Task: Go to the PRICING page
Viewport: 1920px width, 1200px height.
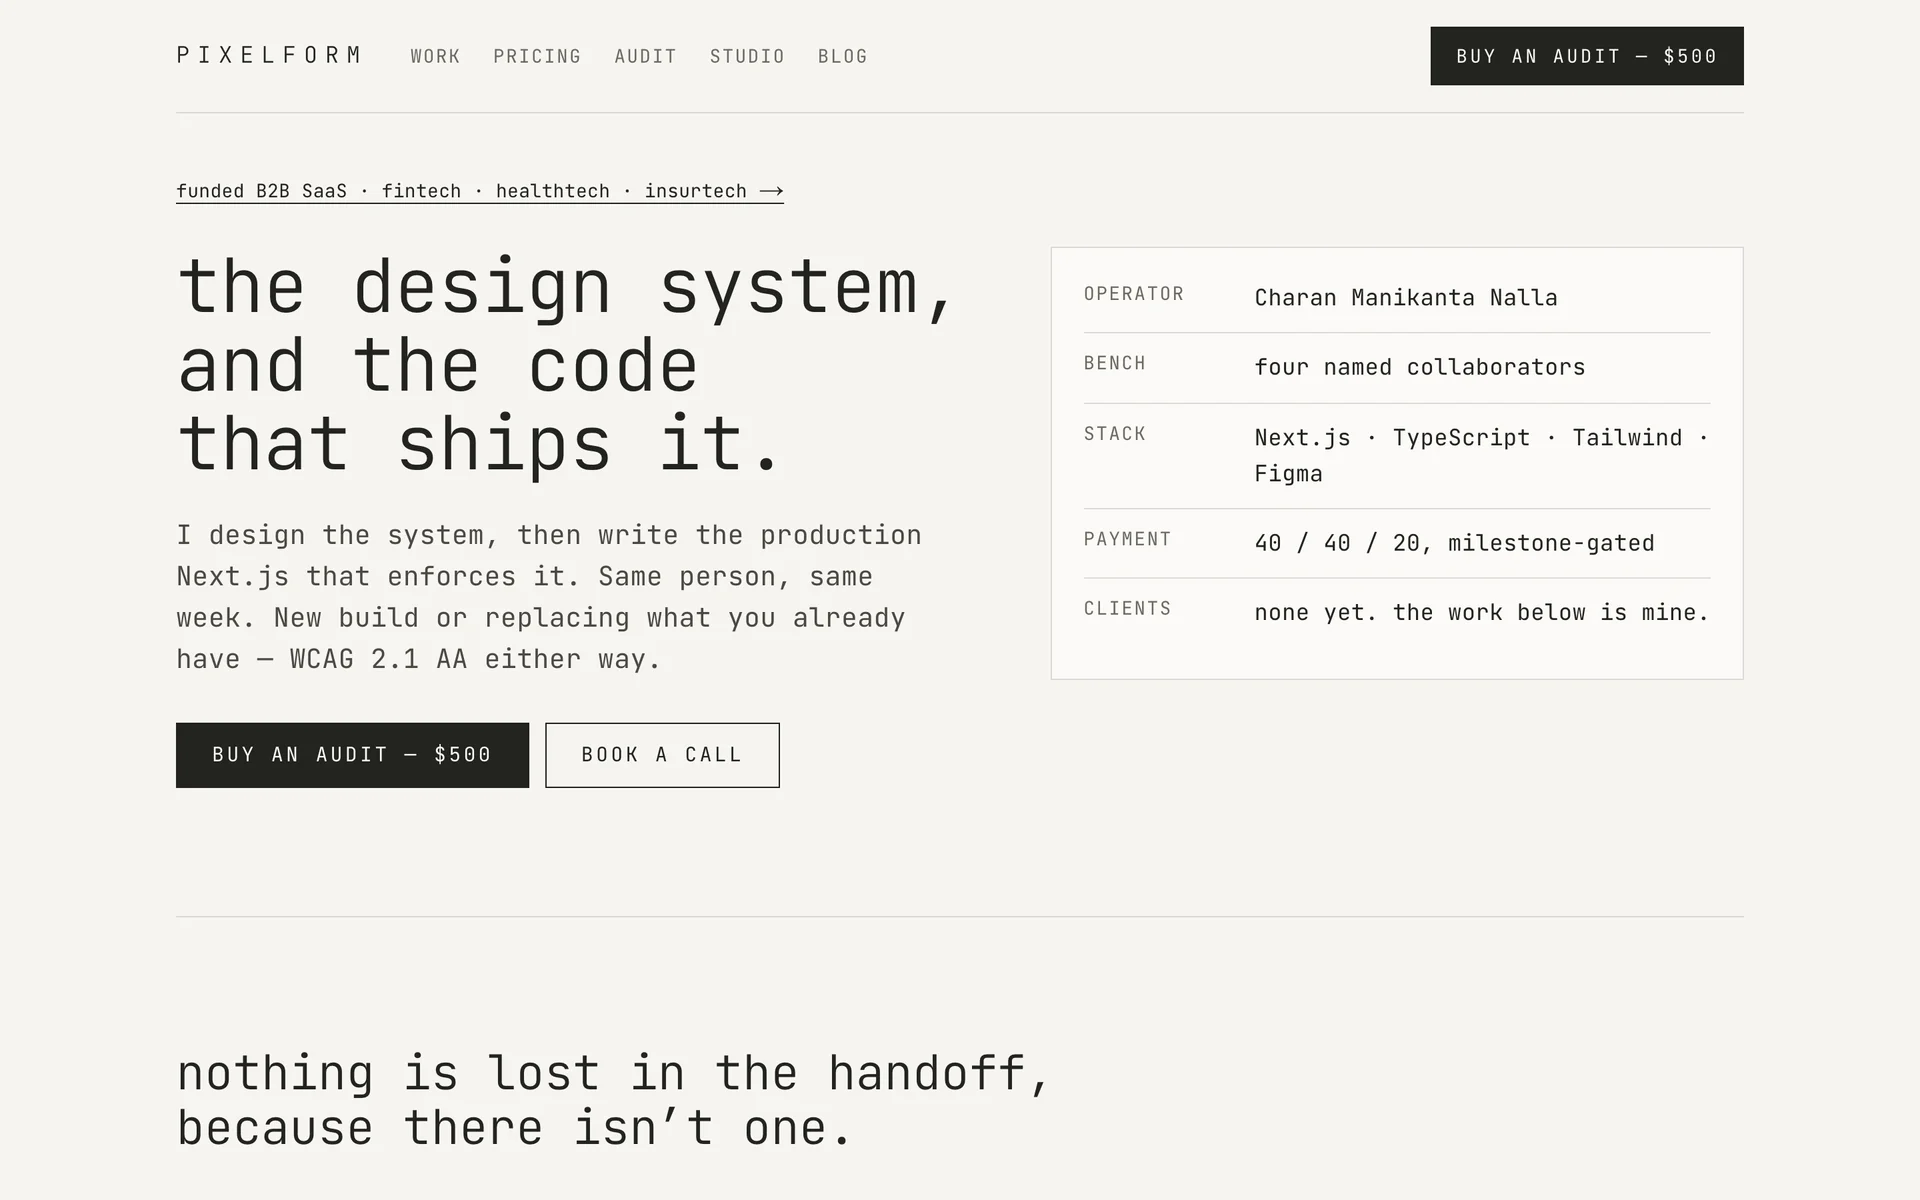Action: tap(537, 56)
